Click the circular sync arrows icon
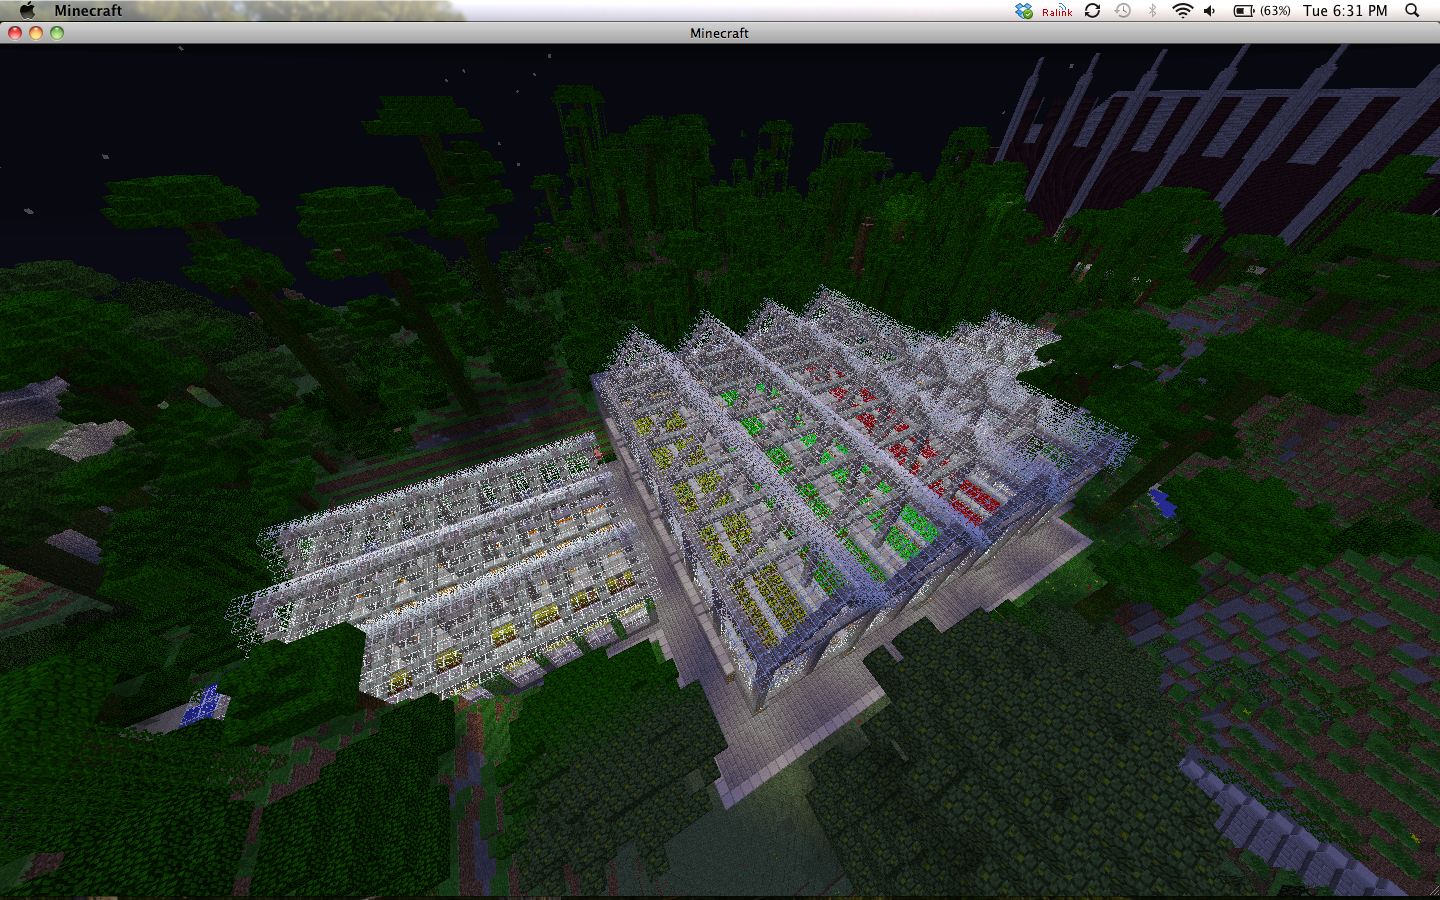This screenshot has width=1440, height=900. point(1092,10)
